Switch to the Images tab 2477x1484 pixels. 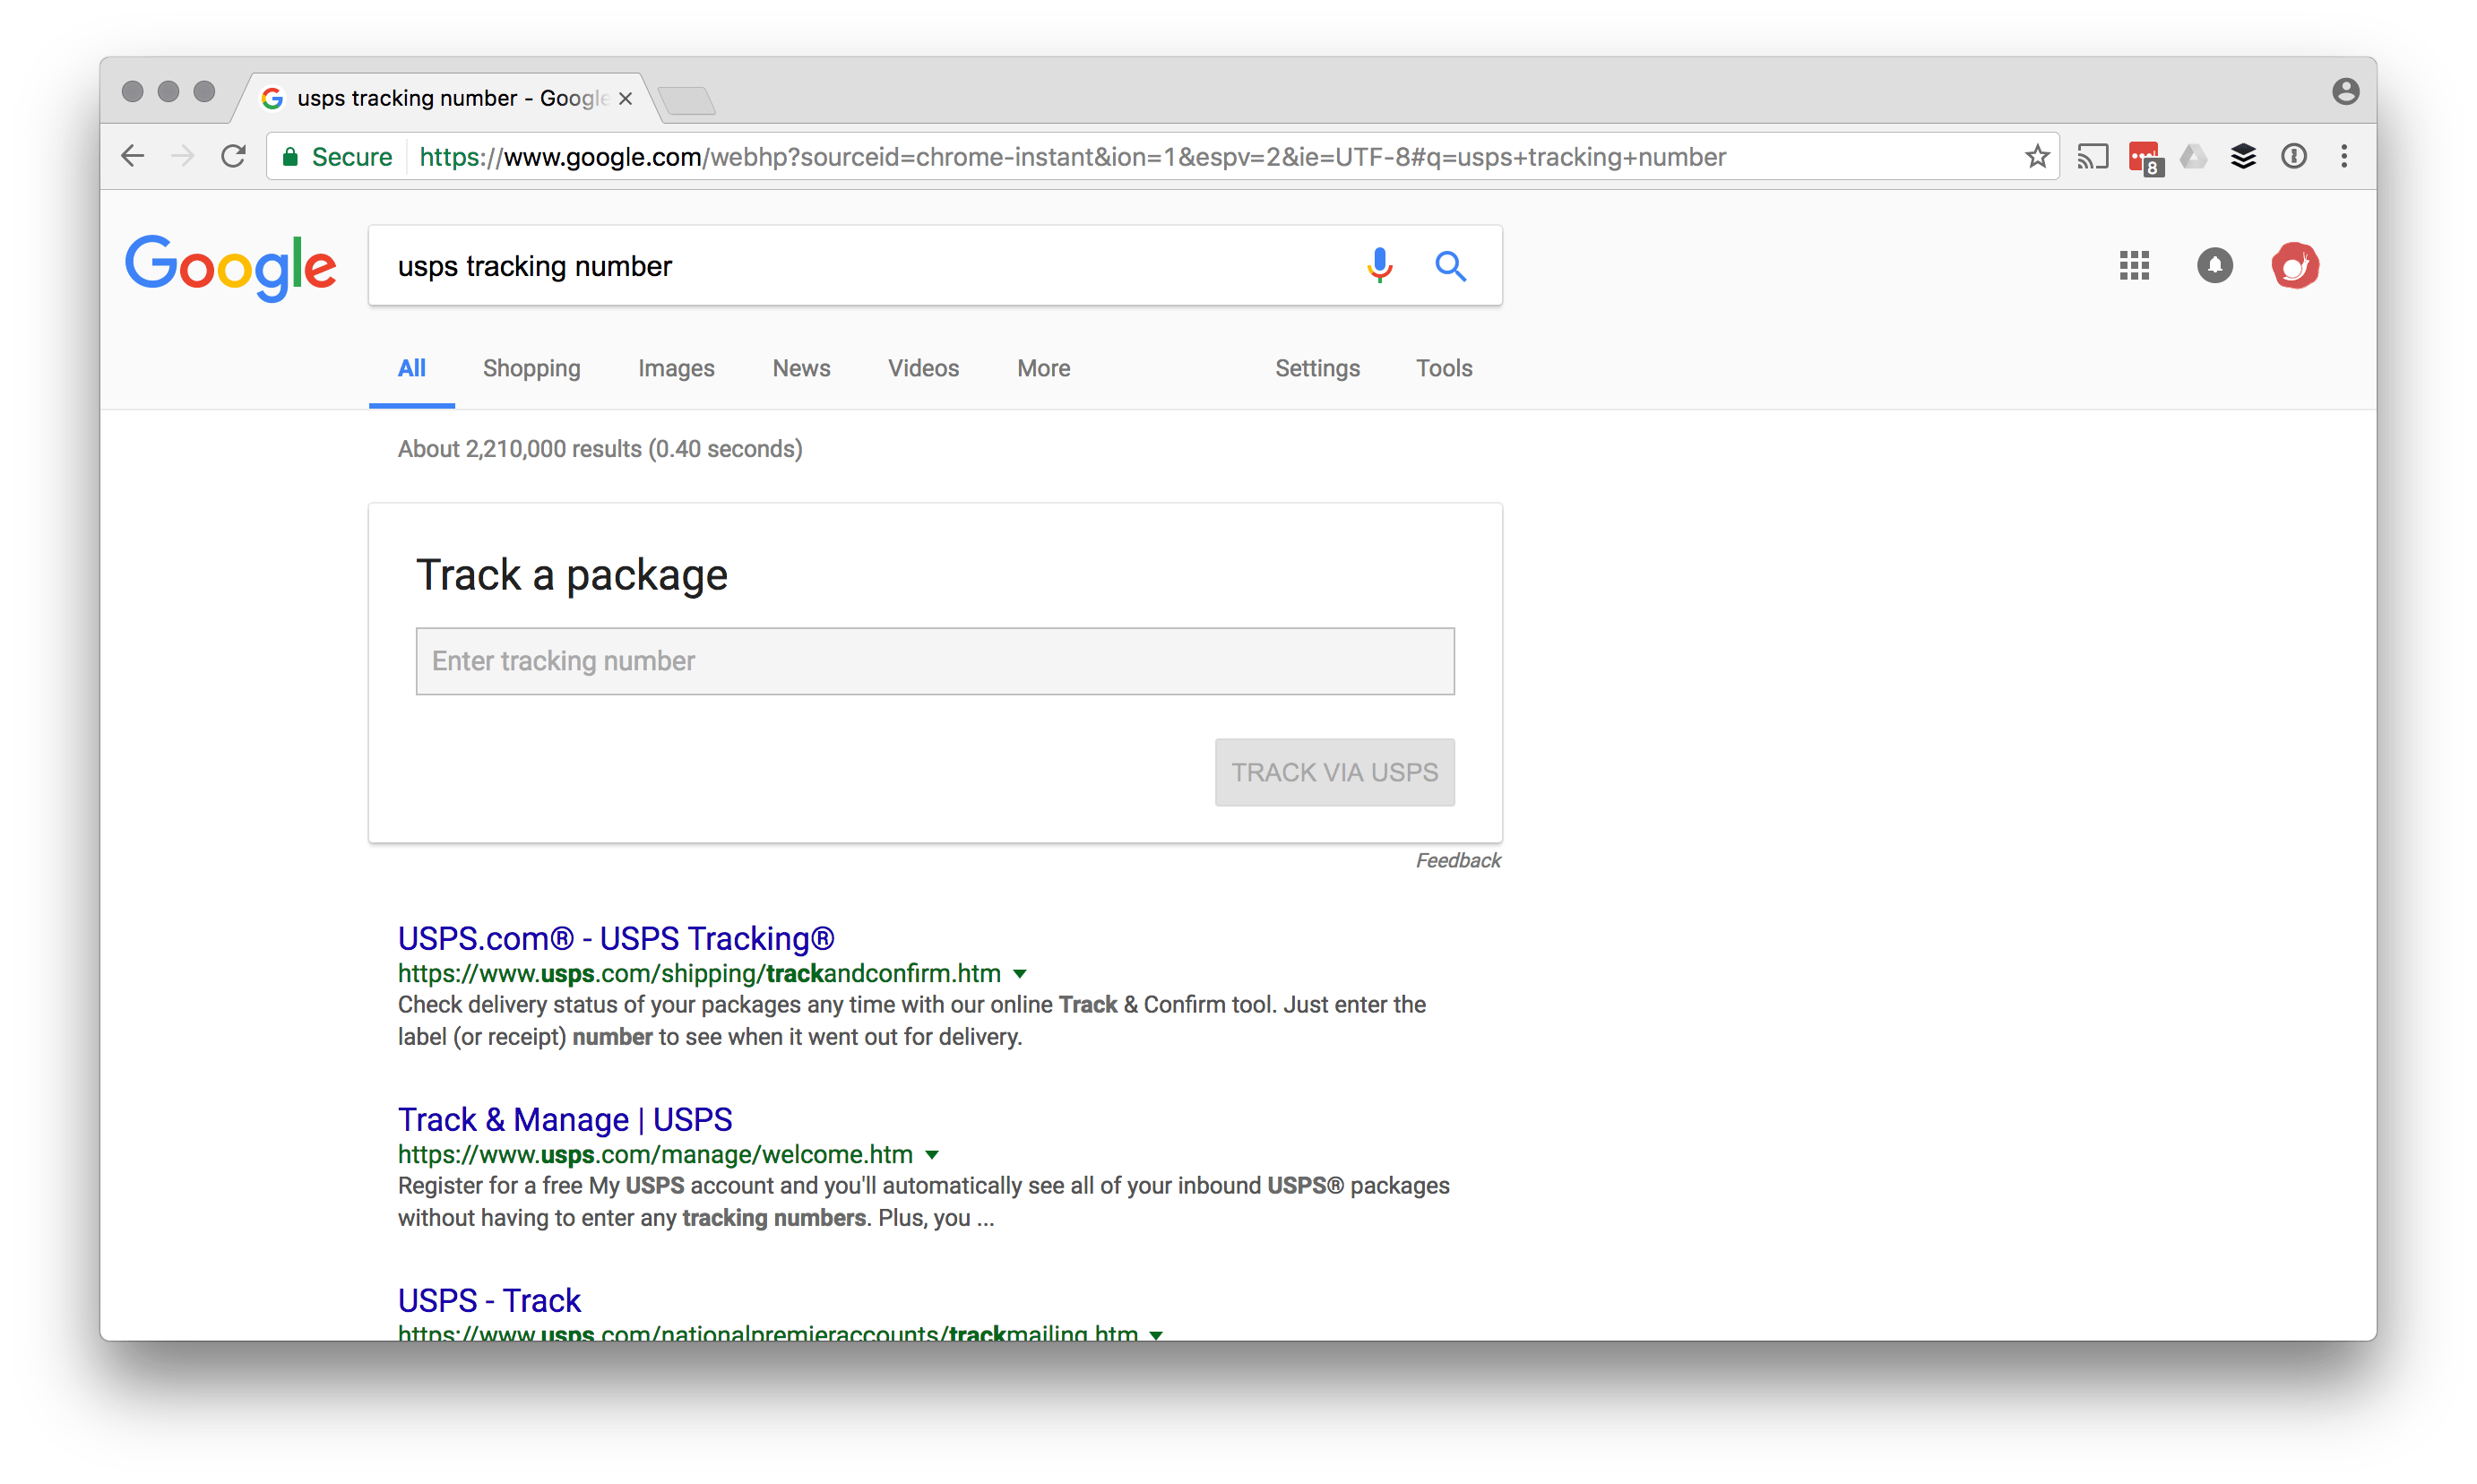(x=676, y=368)
